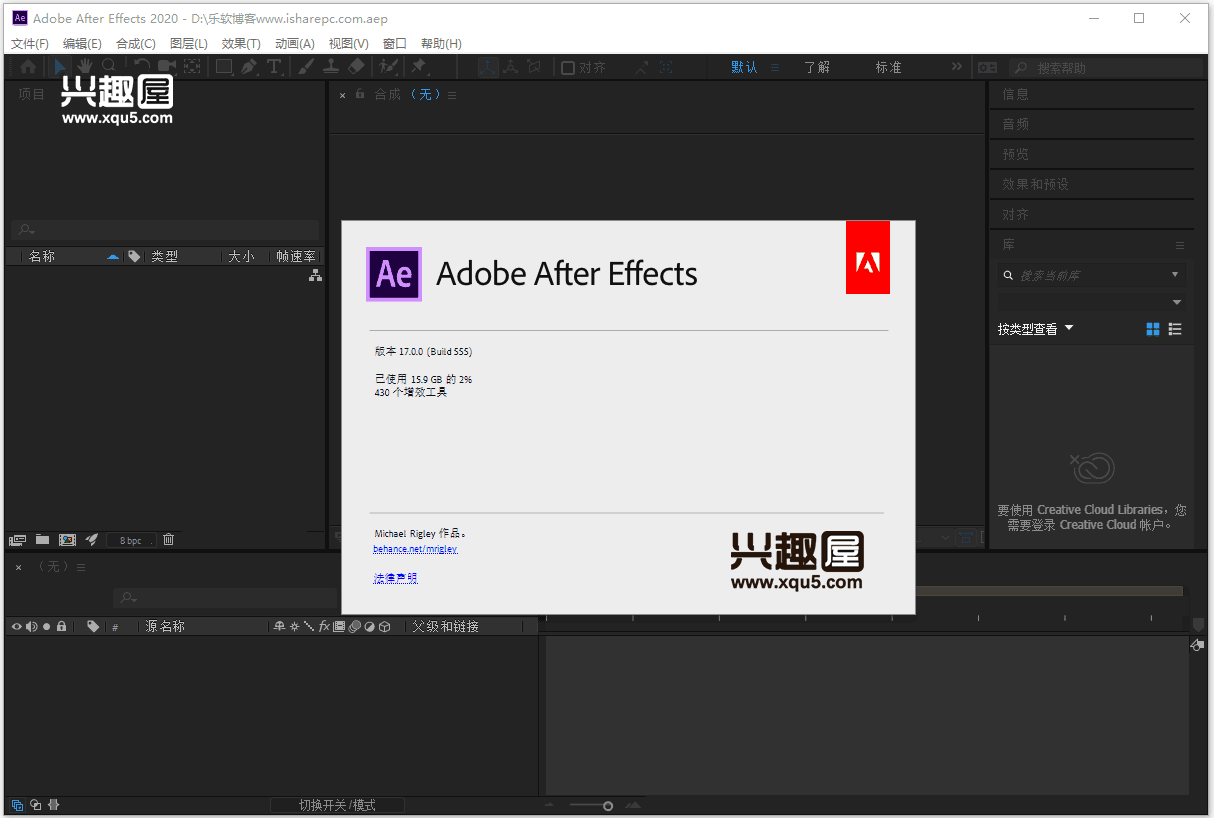
Task: Toggle Layer Switches pane at timeline bottom-left
Action: tap(17, 805)
